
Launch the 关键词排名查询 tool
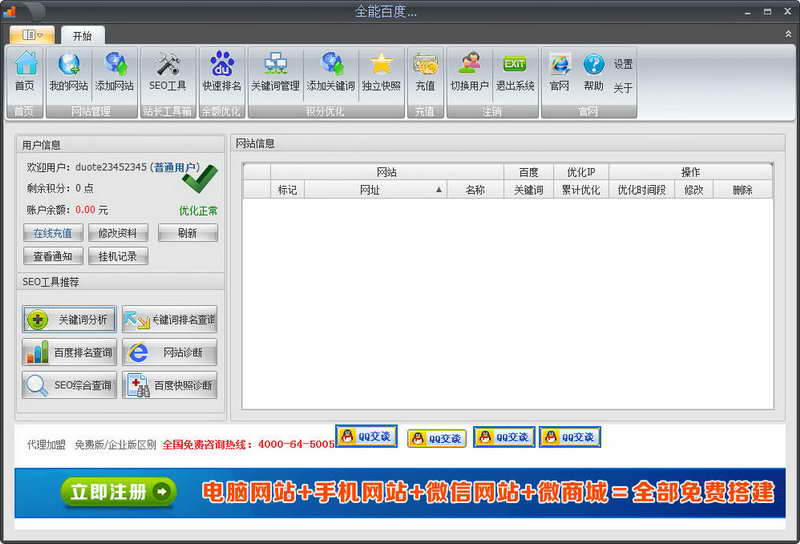169,319
